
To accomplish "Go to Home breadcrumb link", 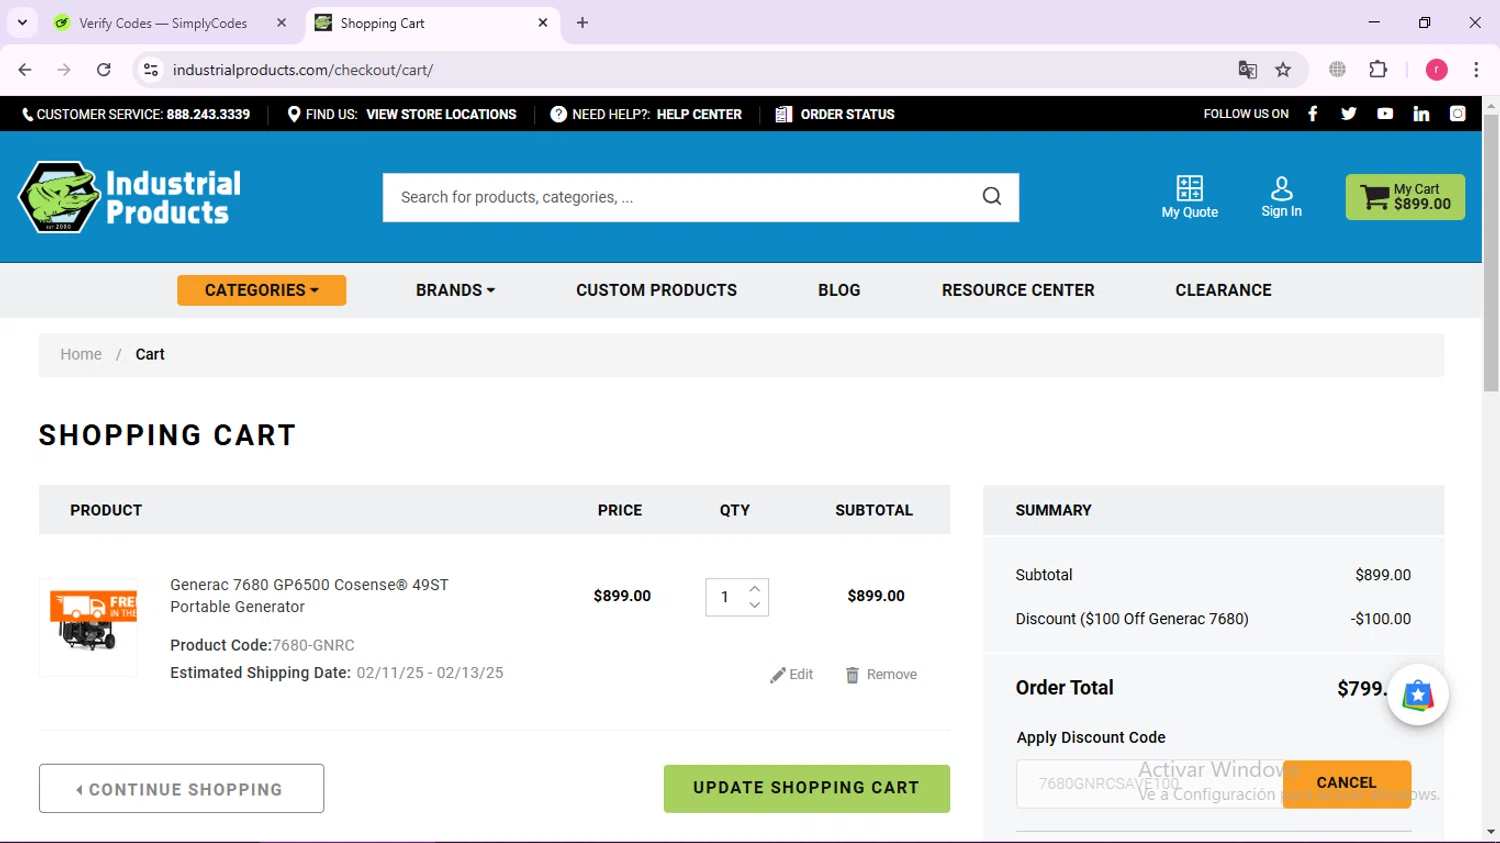I will tap(81, 354).
